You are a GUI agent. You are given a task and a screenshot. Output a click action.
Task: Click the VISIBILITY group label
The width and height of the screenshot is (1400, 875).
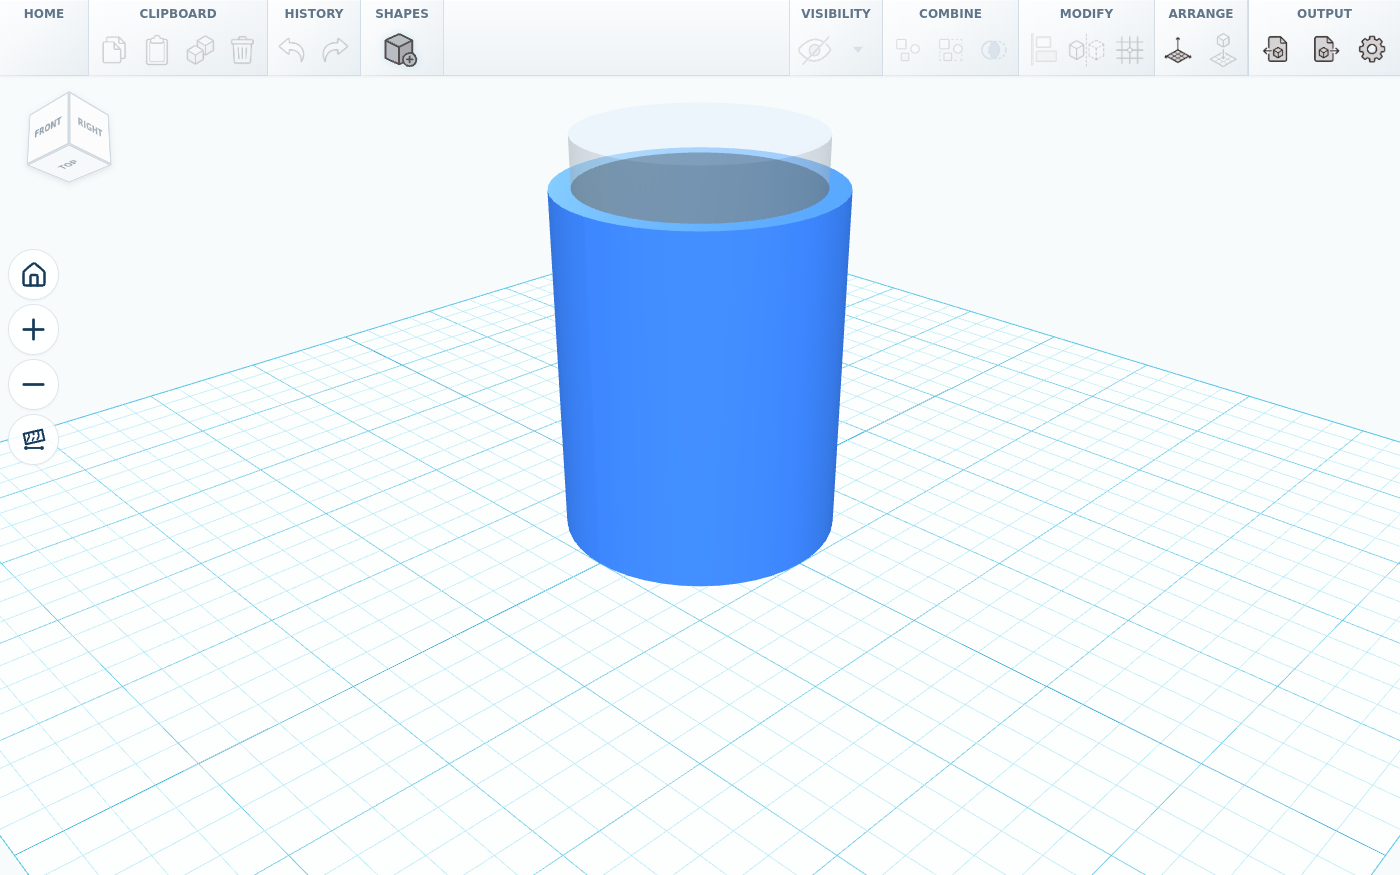[x=836, y=14]
